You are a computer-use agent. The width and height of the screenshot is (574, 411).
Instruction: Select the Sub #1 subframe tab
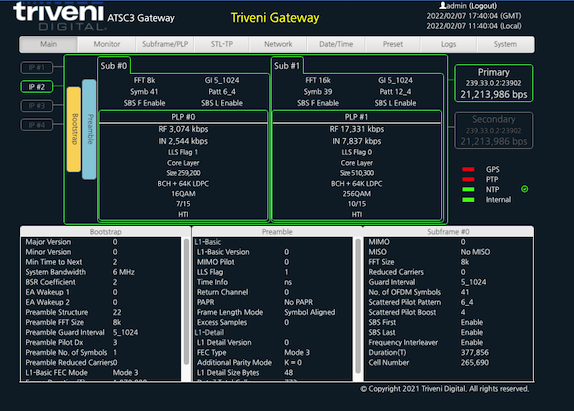coord(287,66)
